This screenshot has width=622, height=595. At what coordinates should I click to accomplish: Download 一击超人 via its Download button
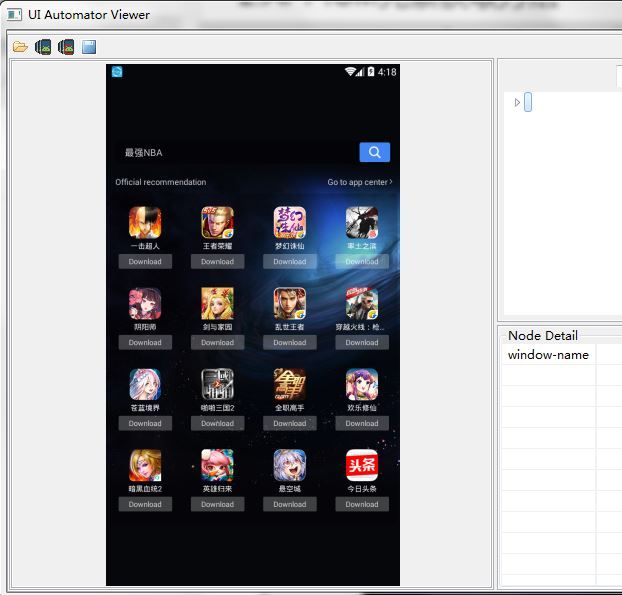click(x=145, y=262)
